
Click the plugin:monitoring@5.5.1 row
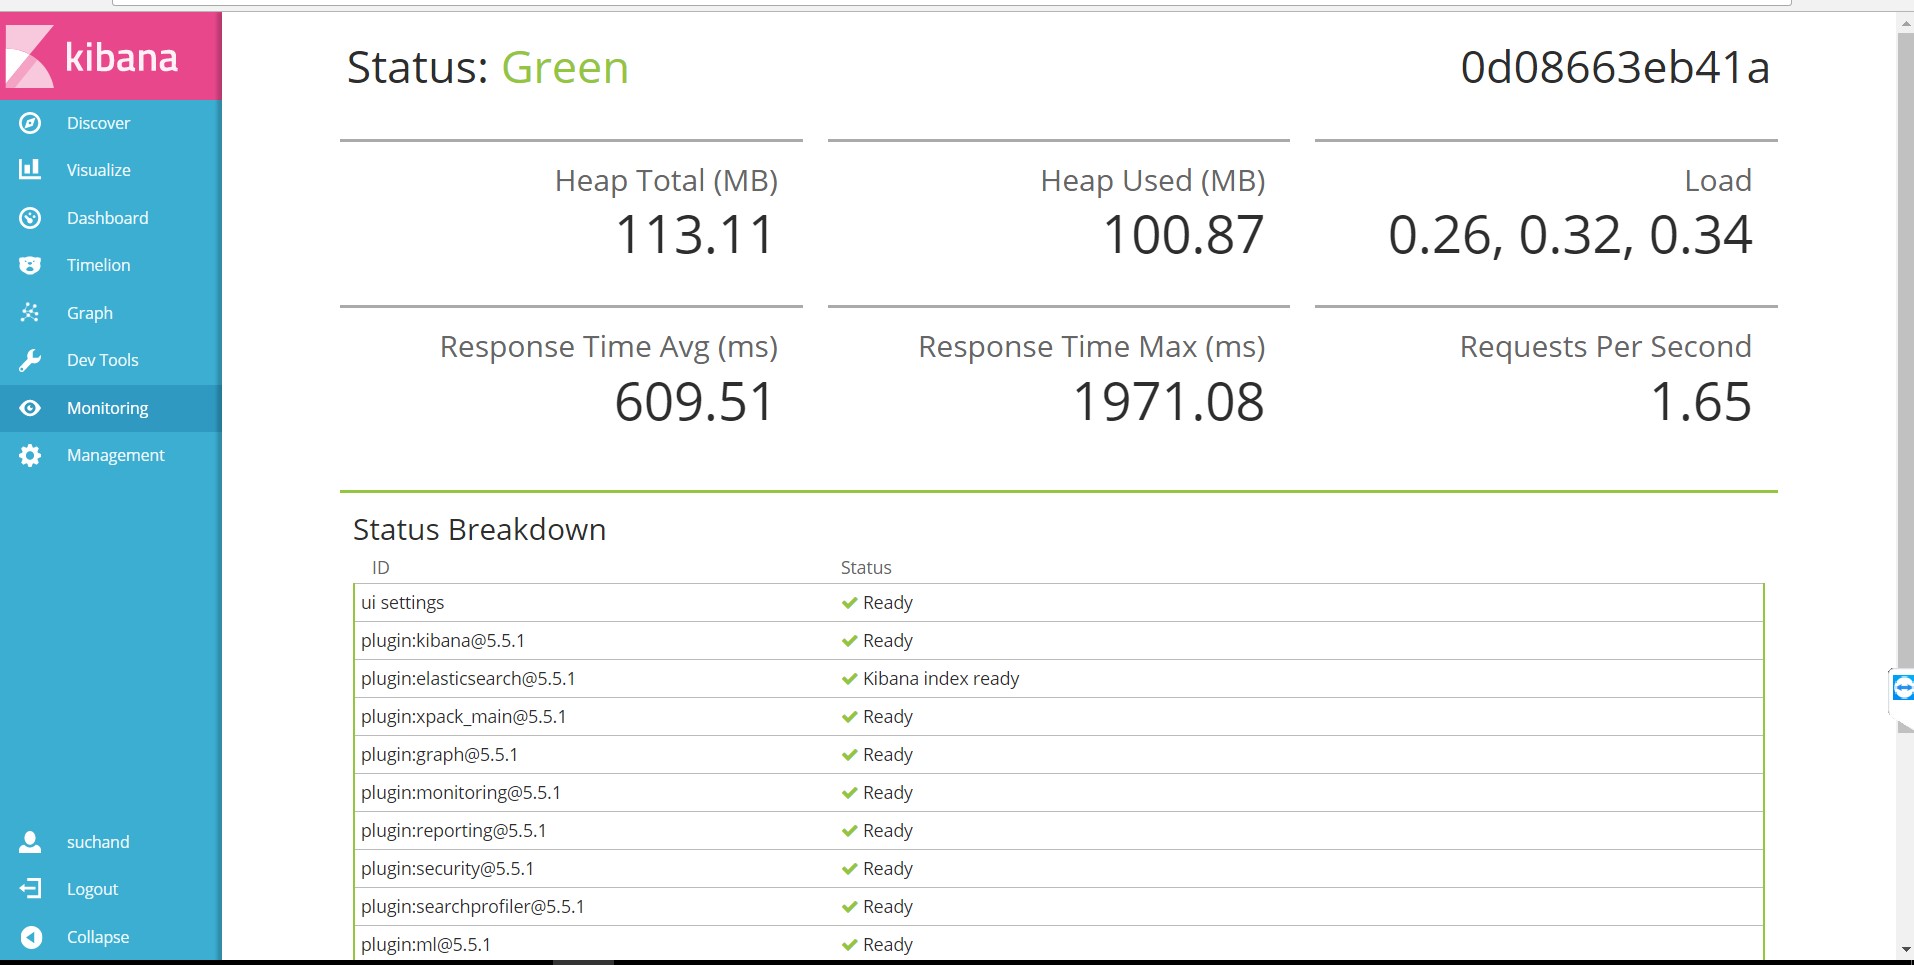(x=1059, y=793)
